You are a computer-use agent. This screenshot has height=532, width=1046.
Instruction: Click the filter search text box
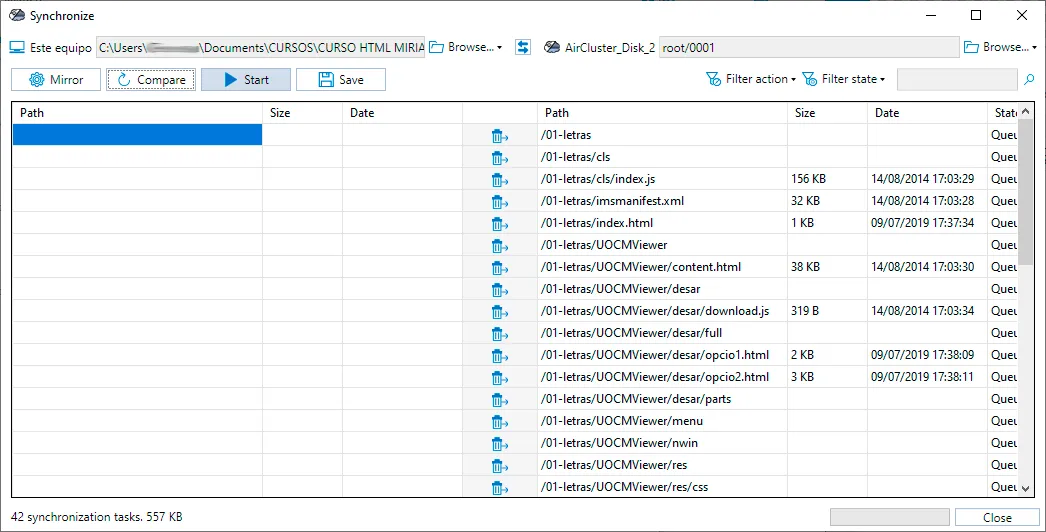[957, 79]
